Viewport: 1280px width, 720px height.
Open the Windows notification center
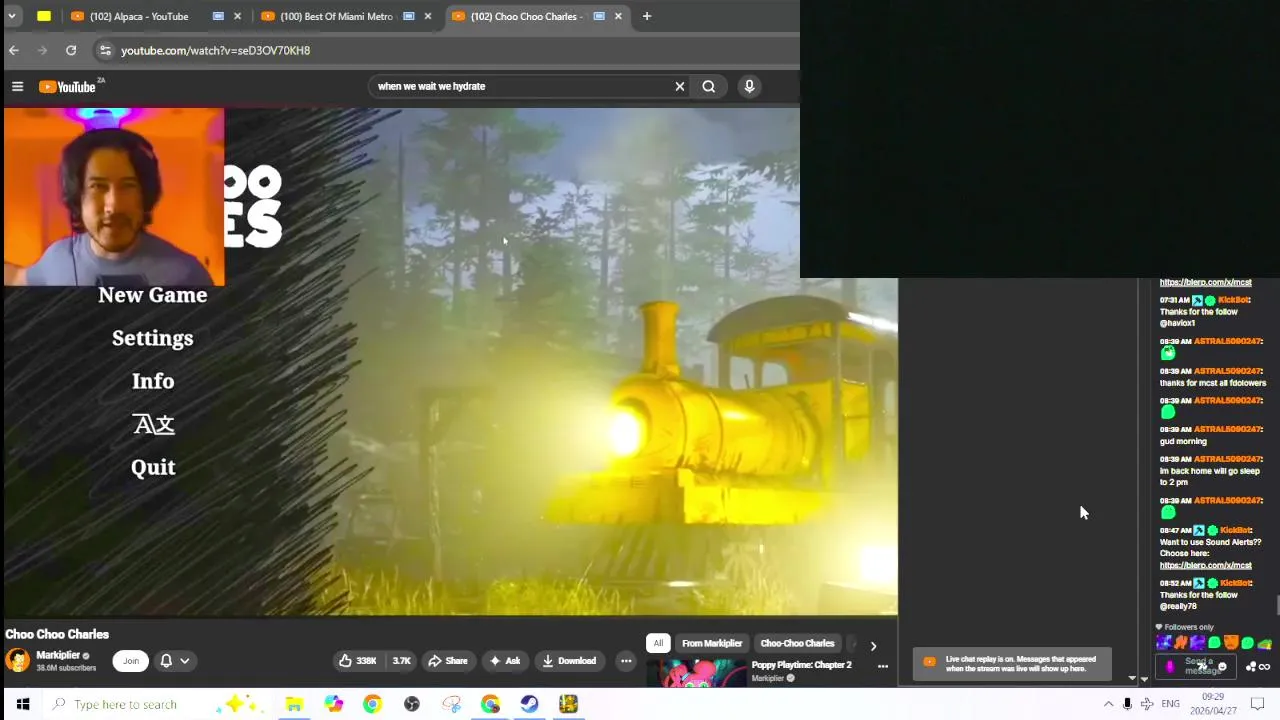(1258, 704)
